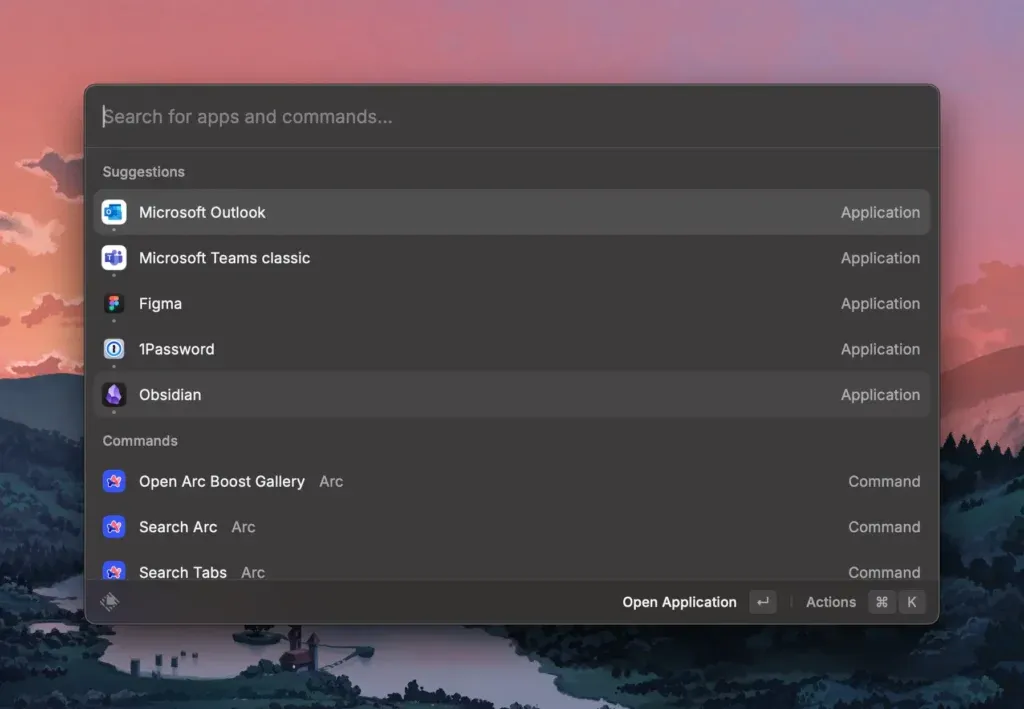Click Application label in 1Password row
Image resolution: width=1024 pixels, height=709 pixels.
click(880, 349)
